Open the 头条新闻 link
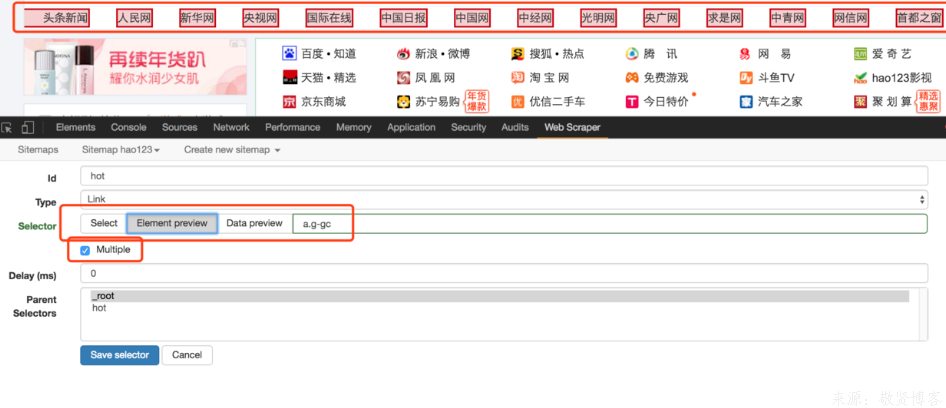This screenshot has width=946, height=408. tap(57, 19)
